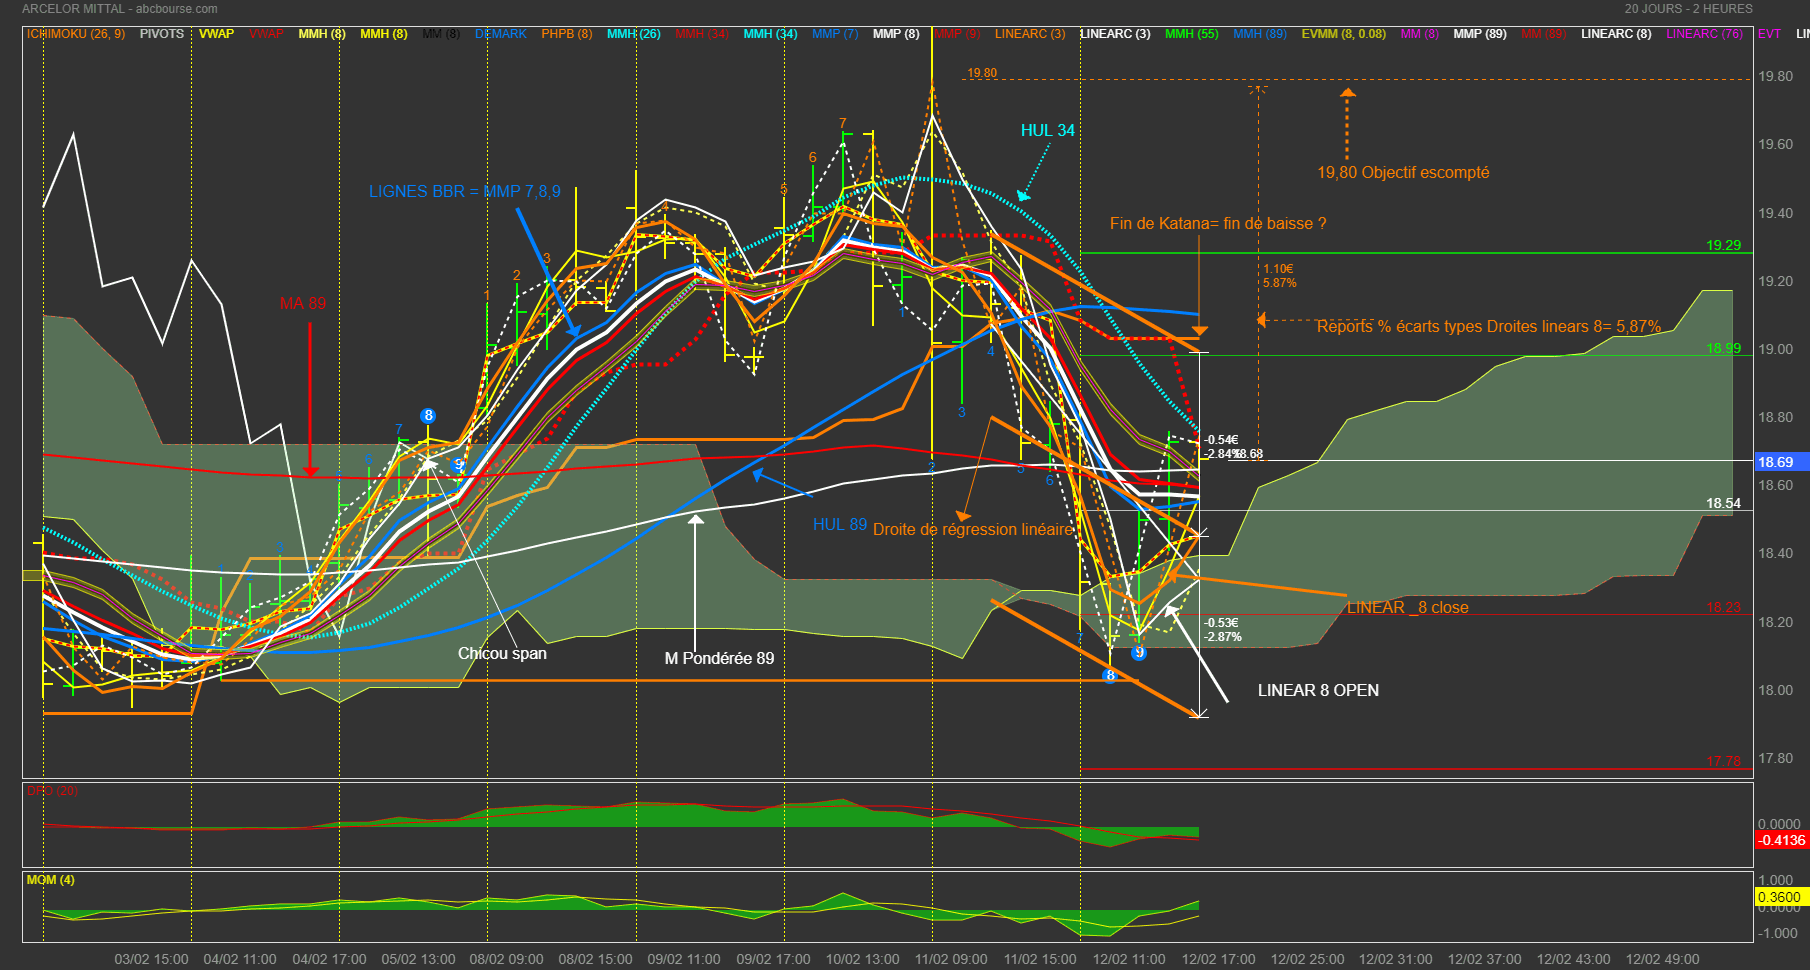Click the yellow 0.3600 MOM value tag
The image size is (1810, 970).
[1779, 897]
